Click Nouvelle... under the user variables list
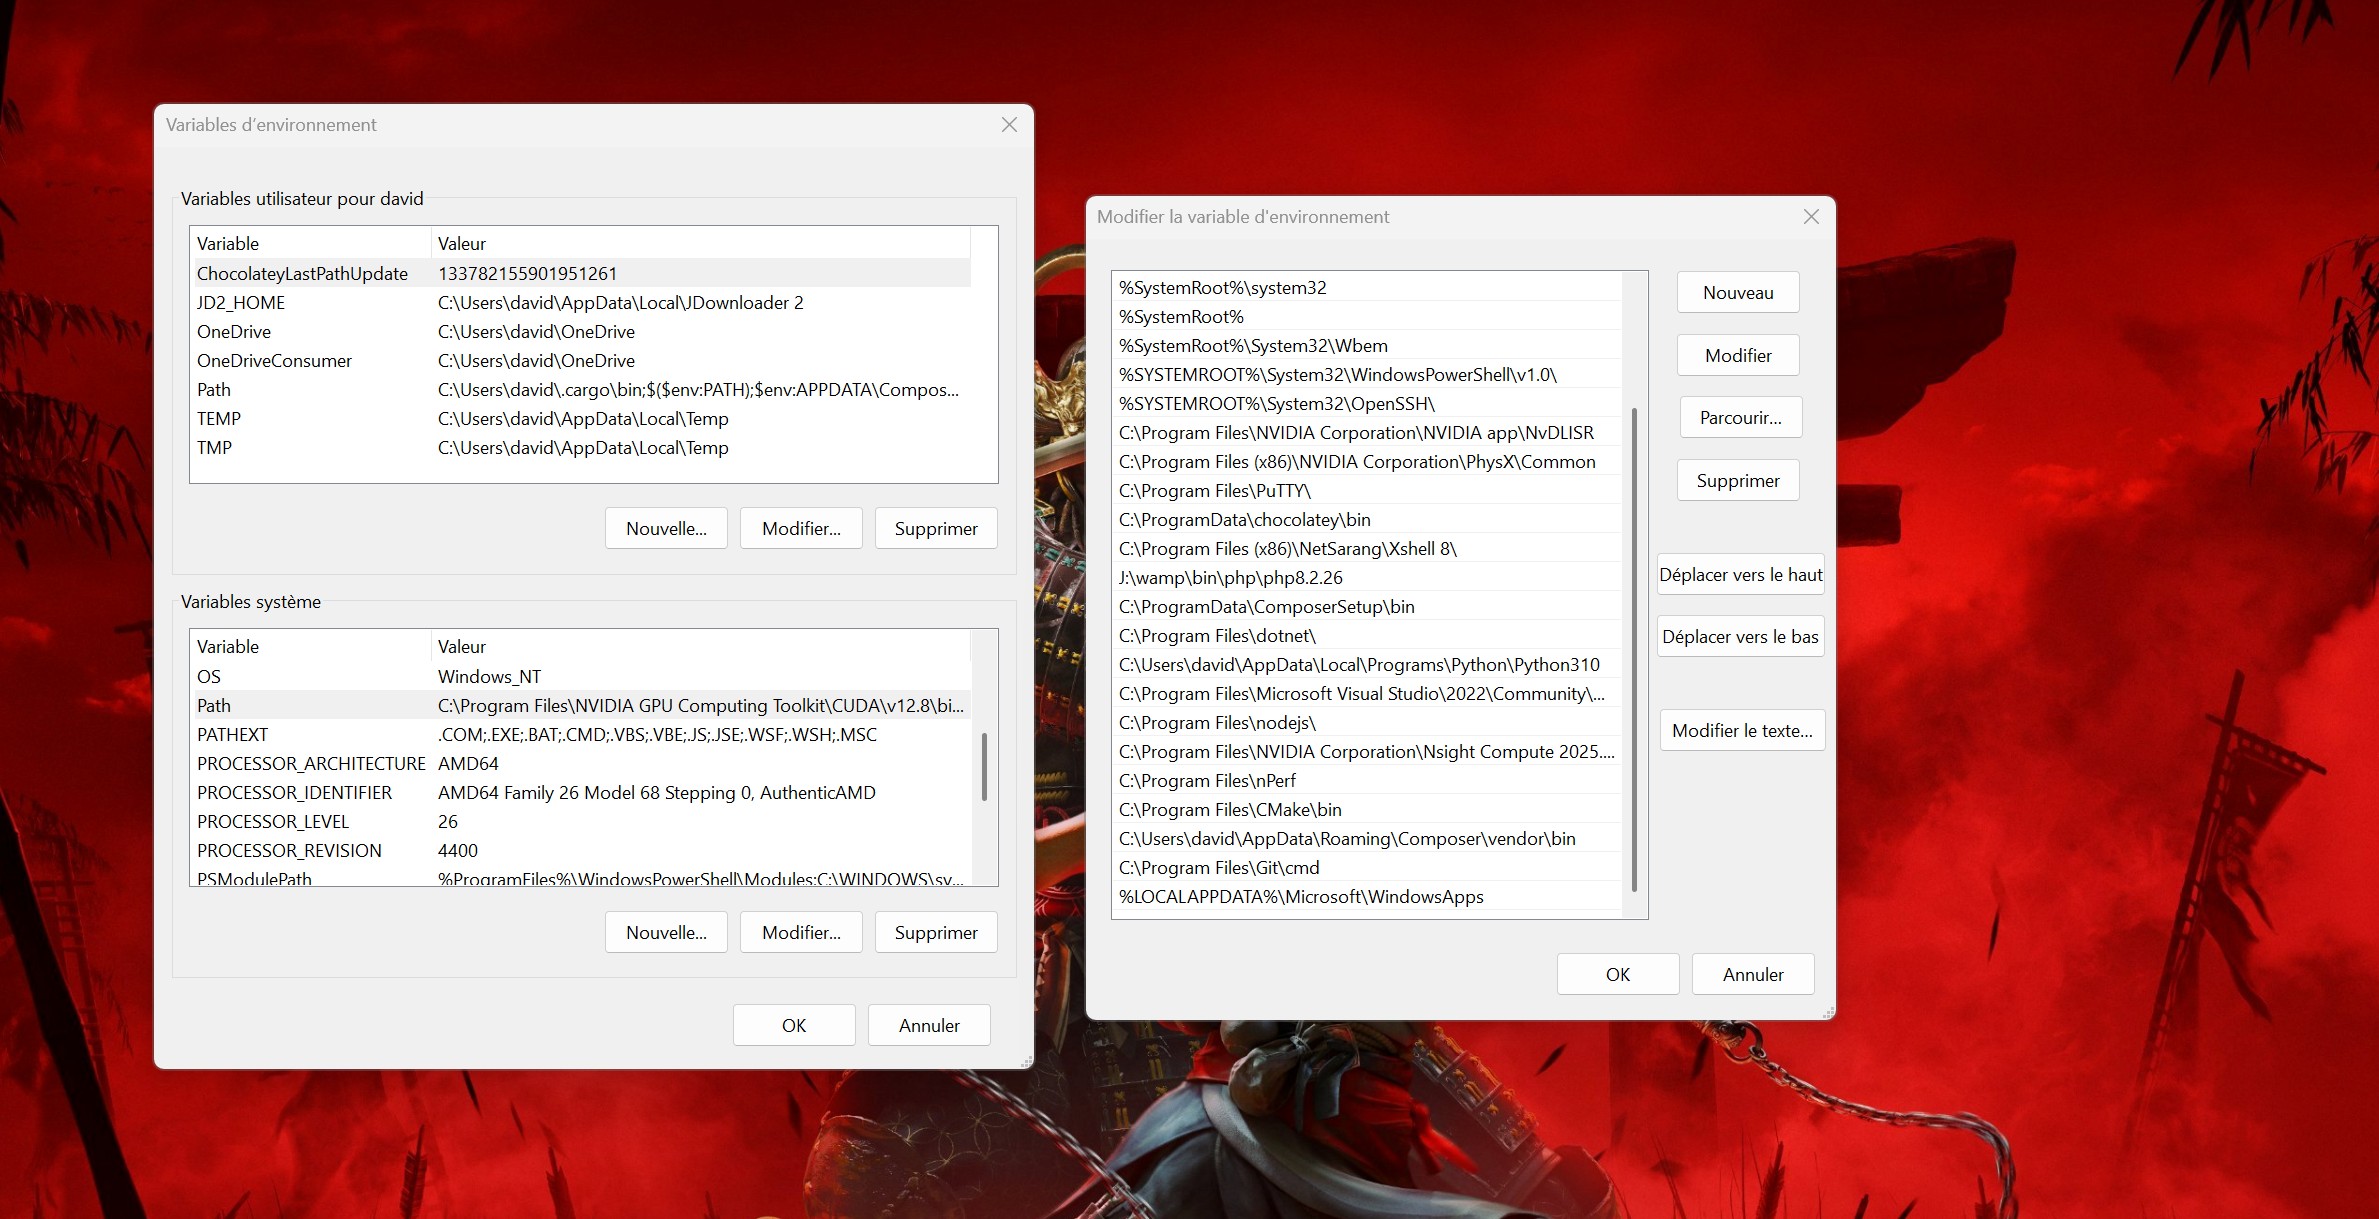2379x1219 pixels. click(666, 529)
